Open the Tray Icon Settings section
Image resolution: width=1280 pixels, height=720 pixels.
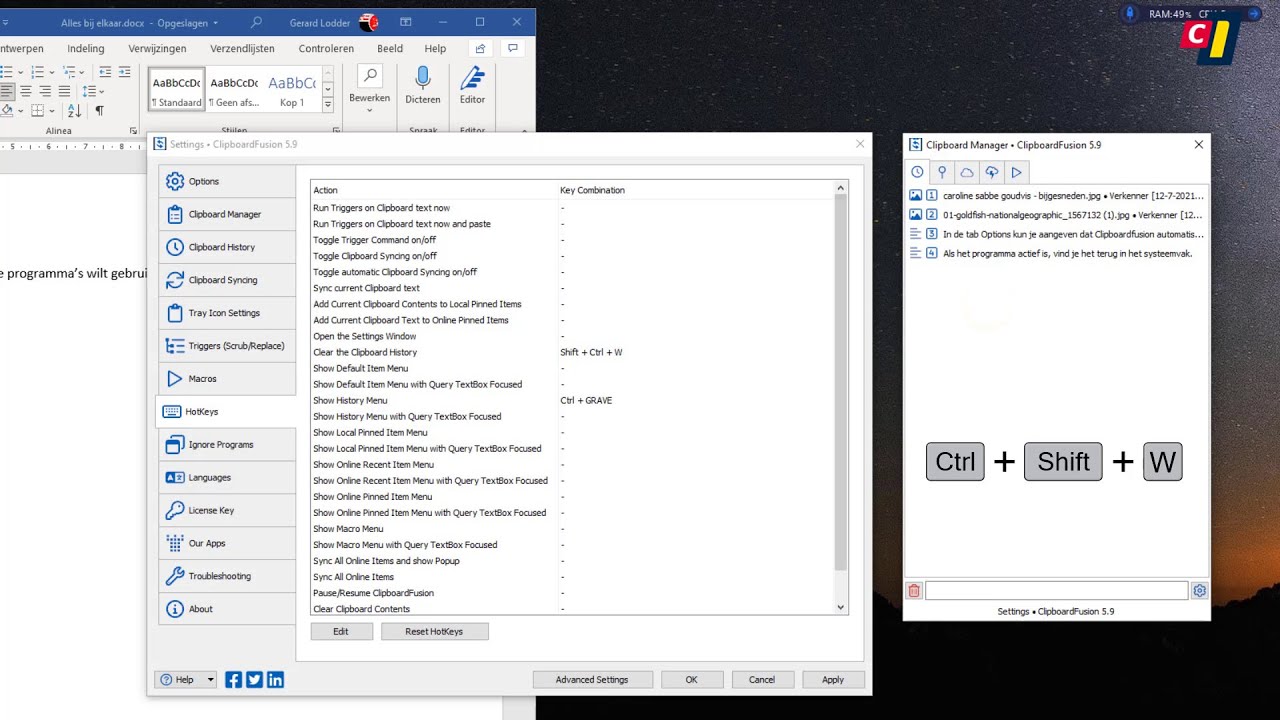227,313
